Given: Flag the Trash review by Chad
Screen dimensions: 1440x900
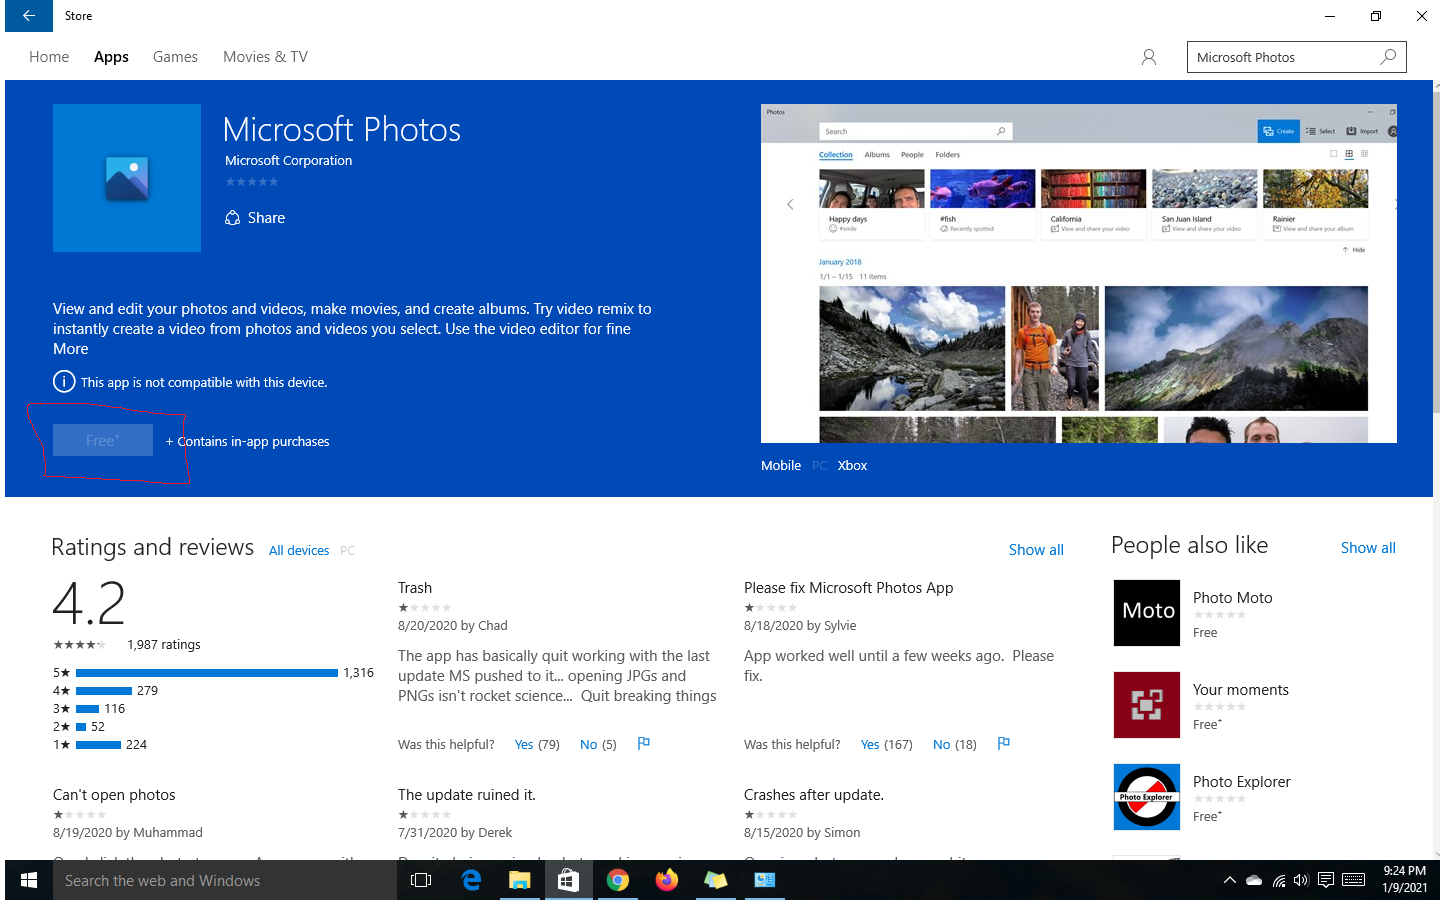Looking at the screenshot, I should [644, 743].
